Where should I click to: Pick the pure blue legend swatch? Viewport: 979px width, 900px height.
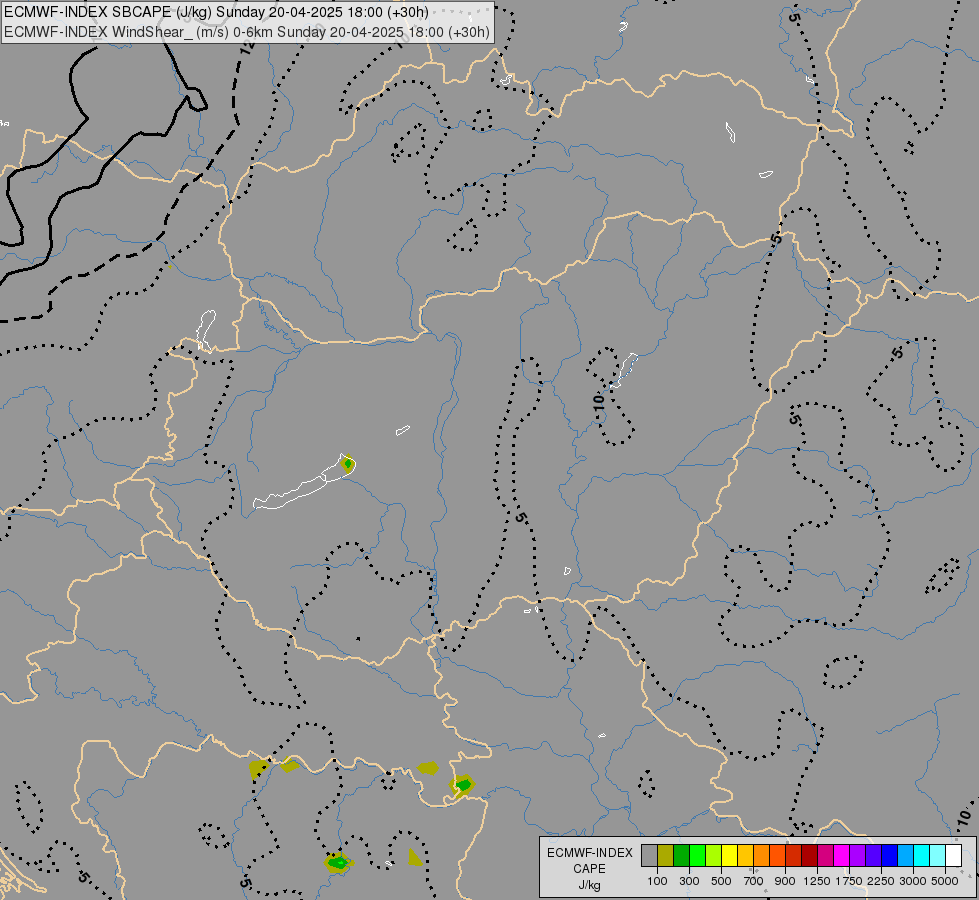pos(890,855)
